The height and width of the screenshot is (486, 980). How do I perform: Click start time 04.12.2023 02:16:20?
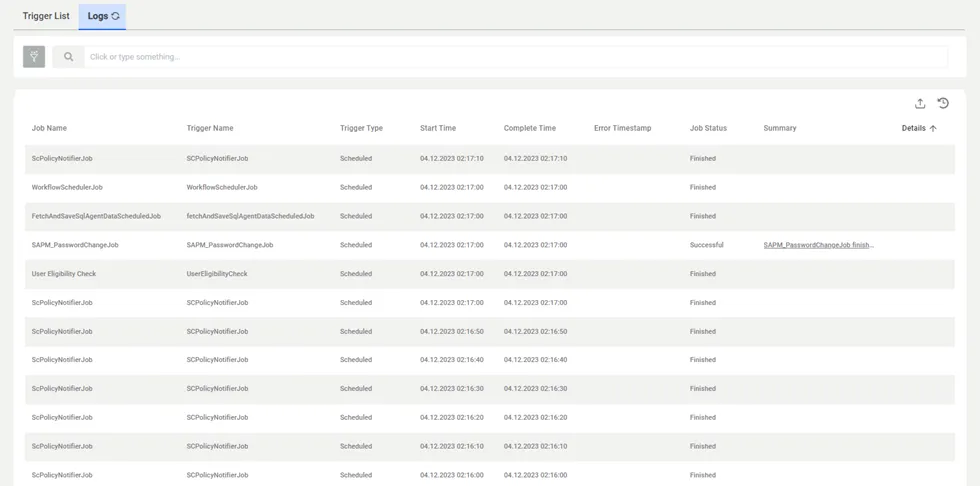pos(452,417)
